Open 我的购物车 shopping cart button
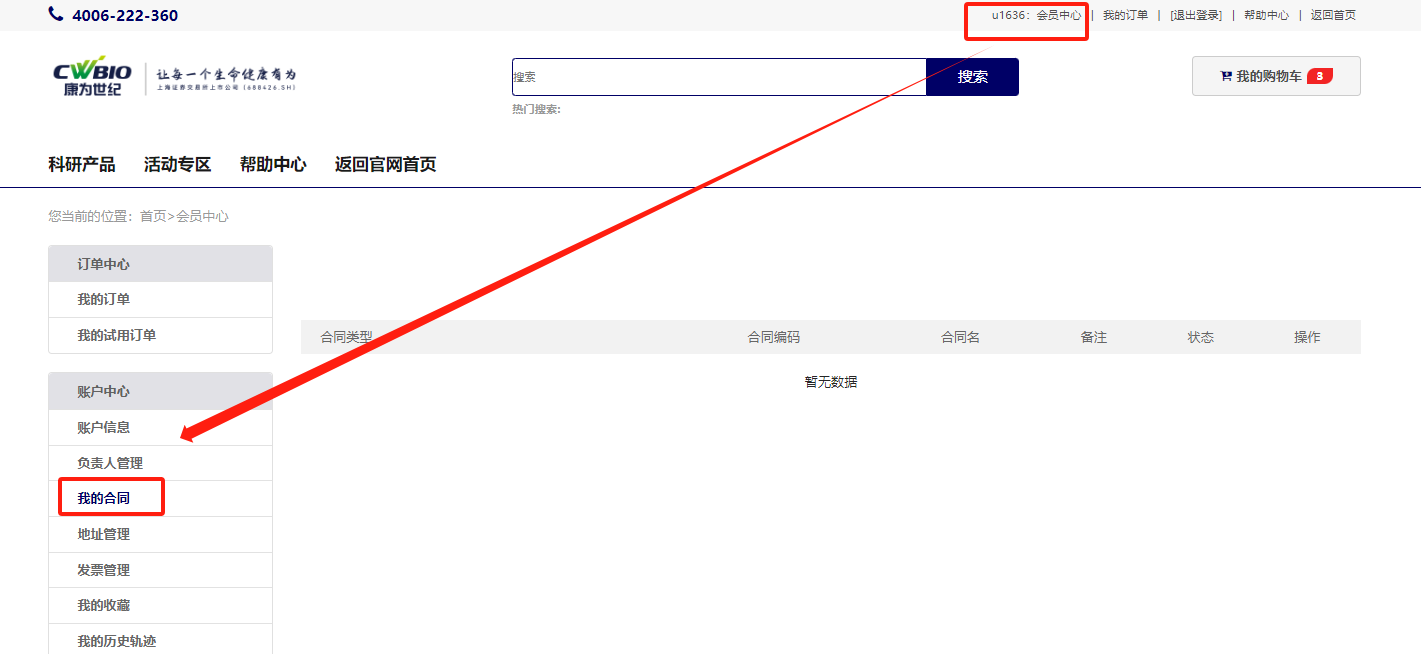This screenshot has width=1421, height=654. coord(1275,76)
